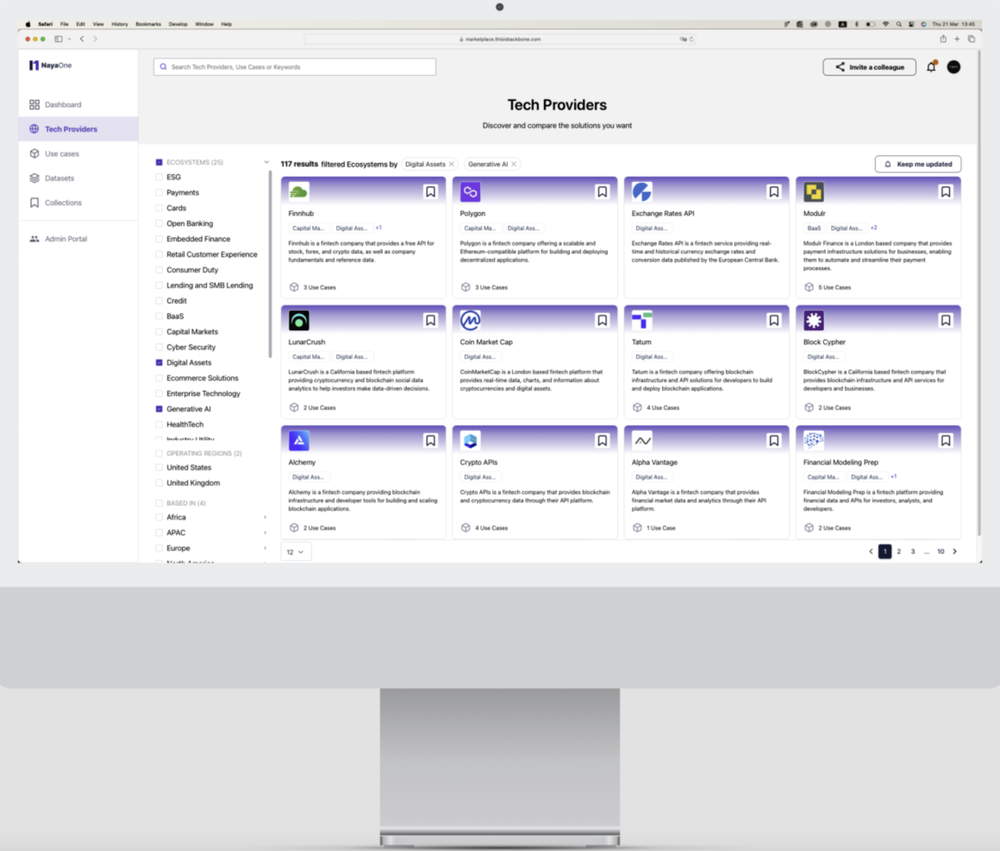Click the Search Tech Providers field
1000x851 pixels.
click(x=295, y=67)
